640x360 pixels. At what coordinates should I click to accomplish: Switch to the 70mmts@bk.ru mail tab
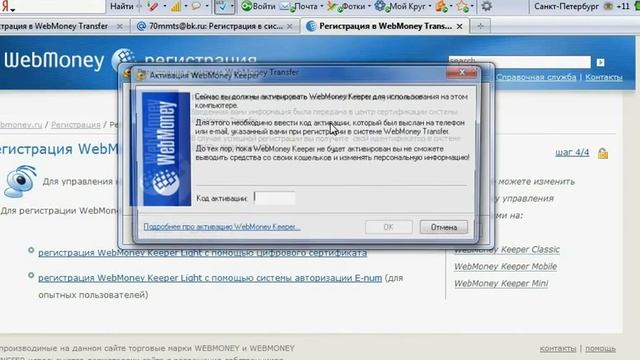point(215,26)
